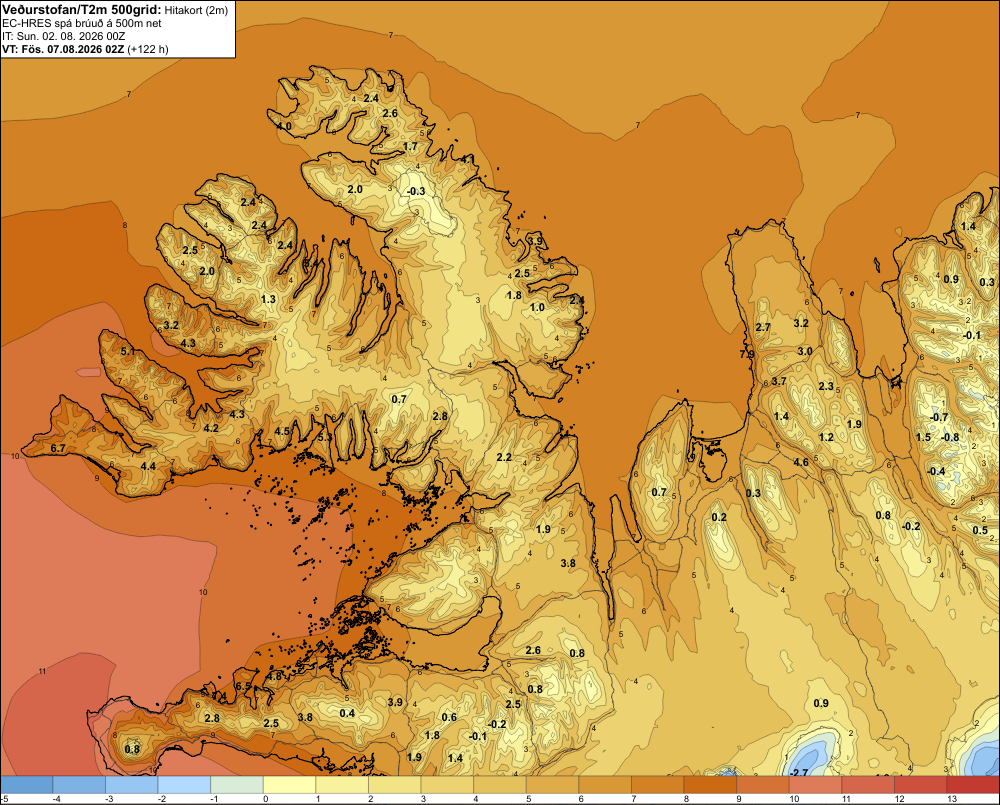Click the 4.6 temperature label in the north
This screenshot has width=1000, height=805.
tap(801, 462)
